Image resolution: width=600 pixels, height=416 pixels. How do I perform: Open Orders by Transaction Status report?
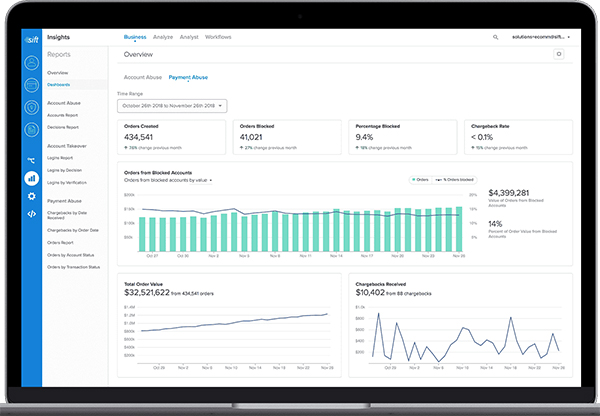click(73, 267)
